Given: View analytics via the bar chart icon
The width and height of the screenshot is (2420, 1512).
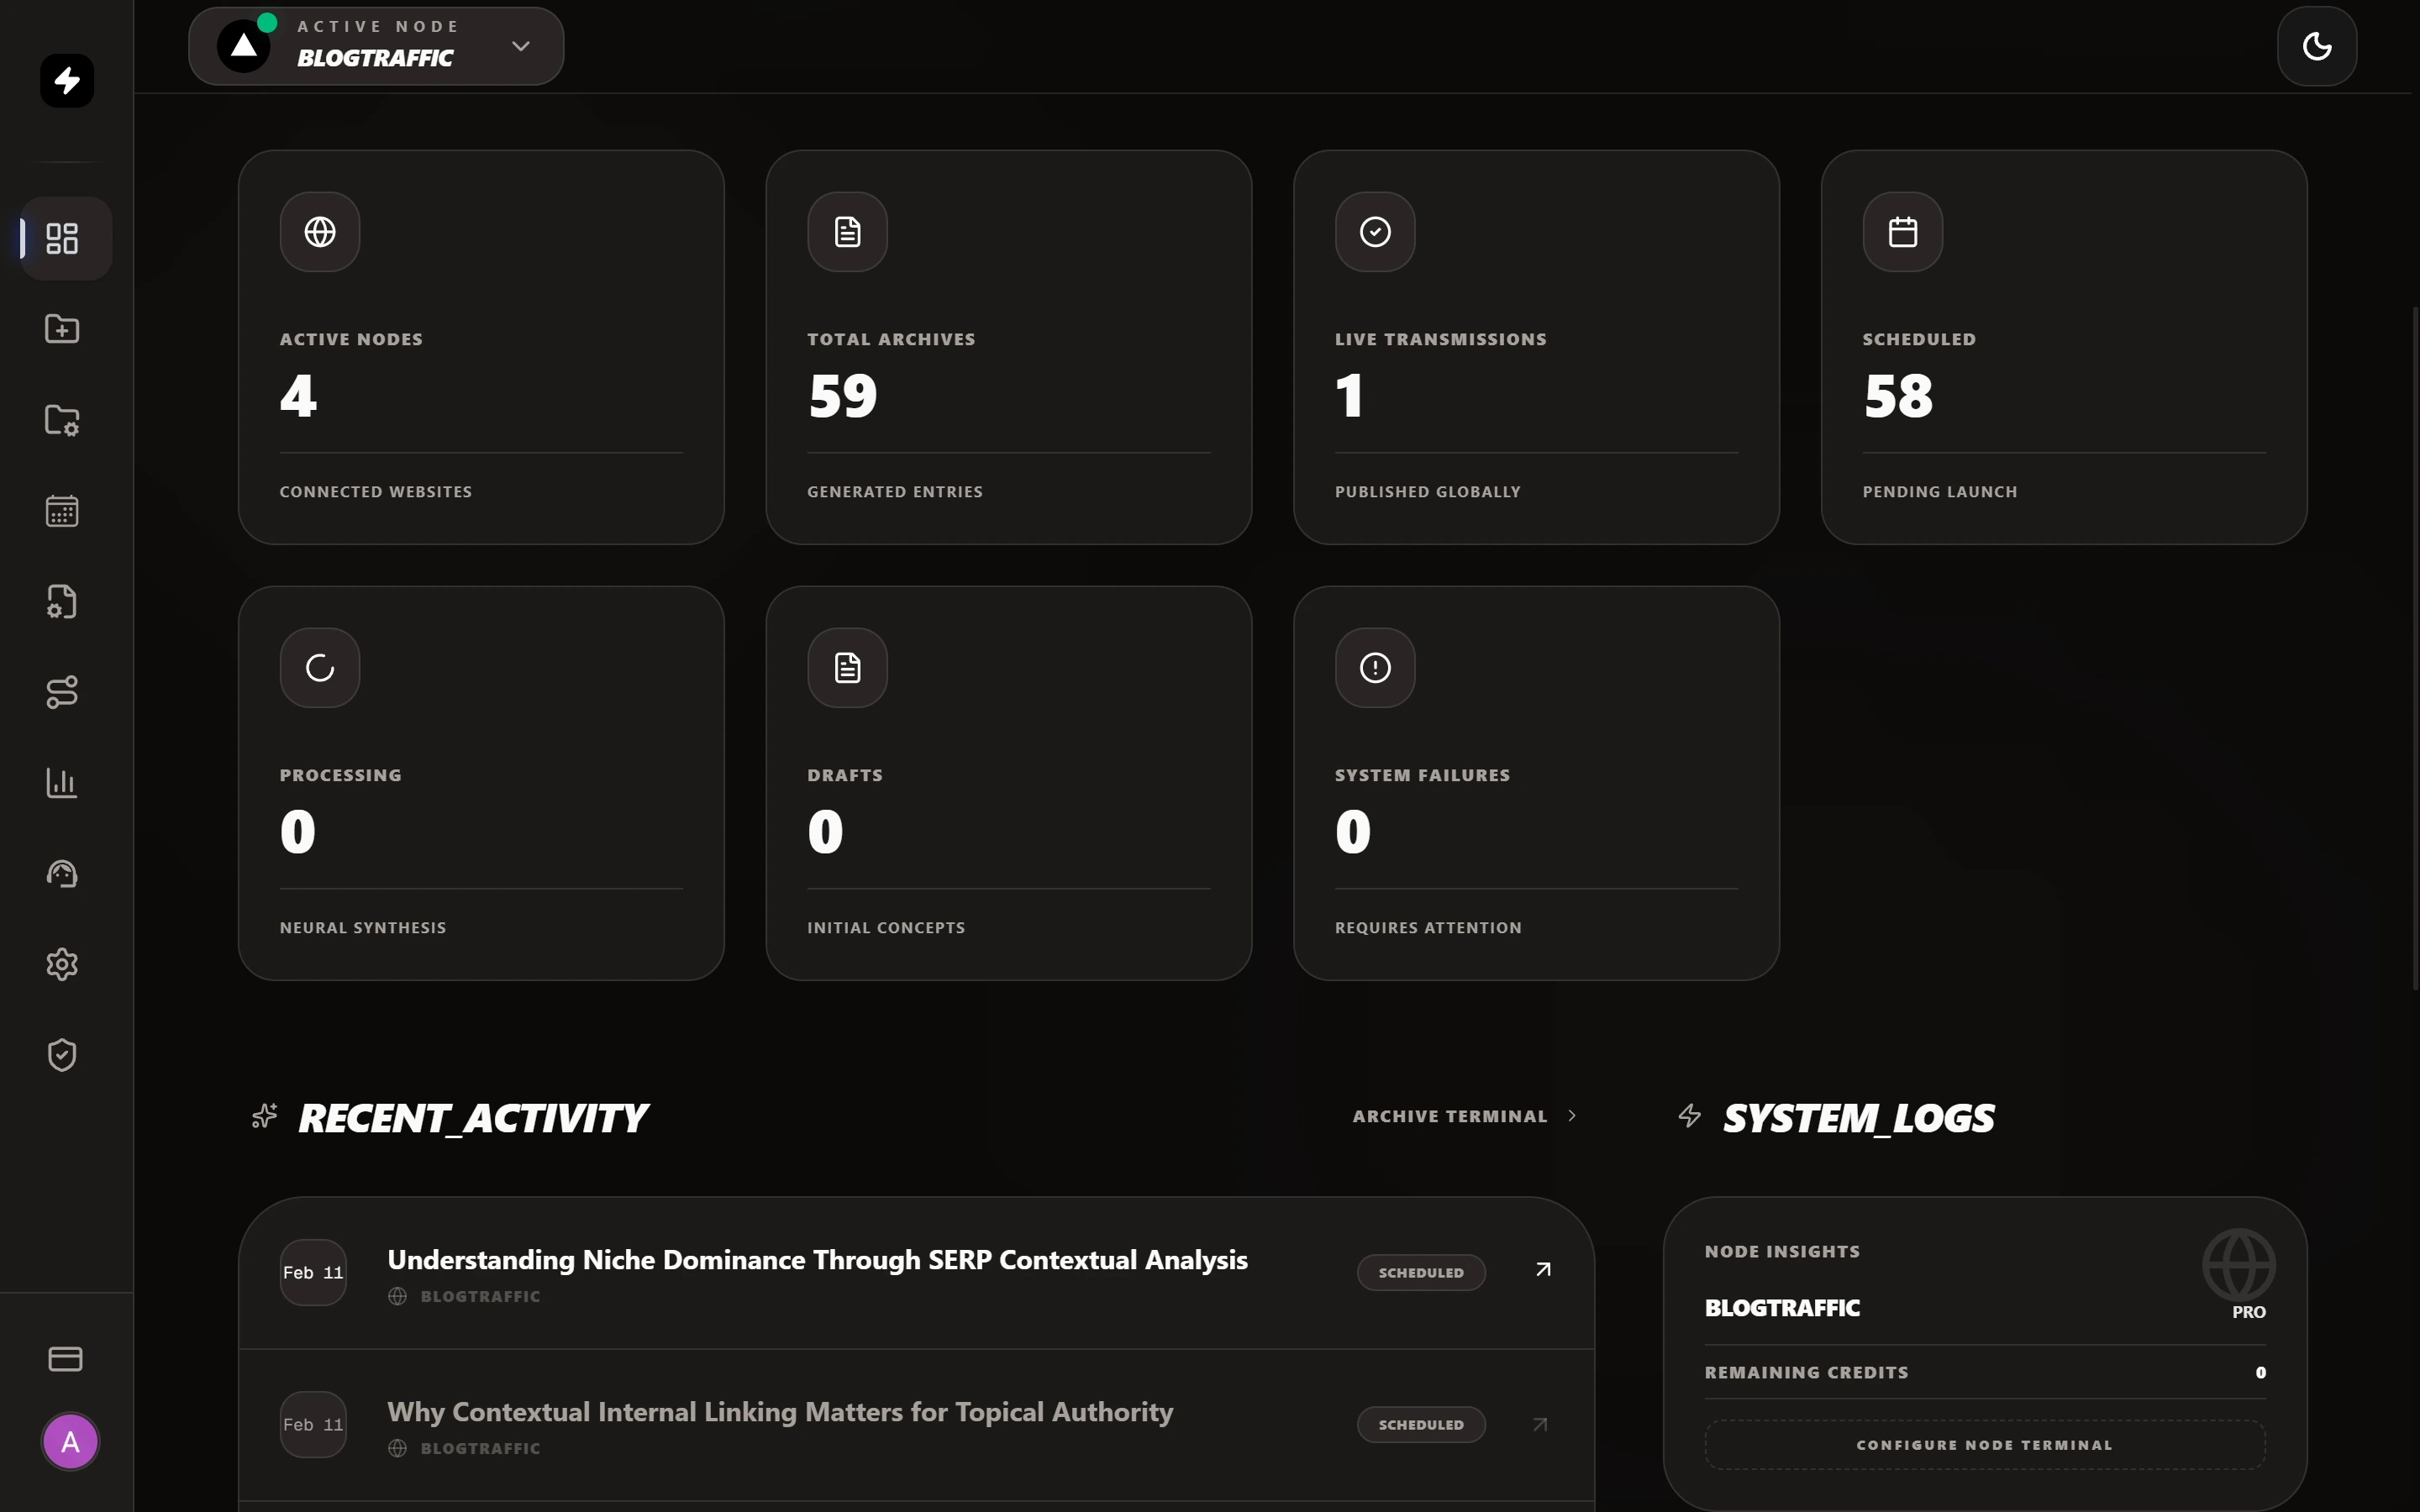Looking at the screenshot, I should point(62,783).
